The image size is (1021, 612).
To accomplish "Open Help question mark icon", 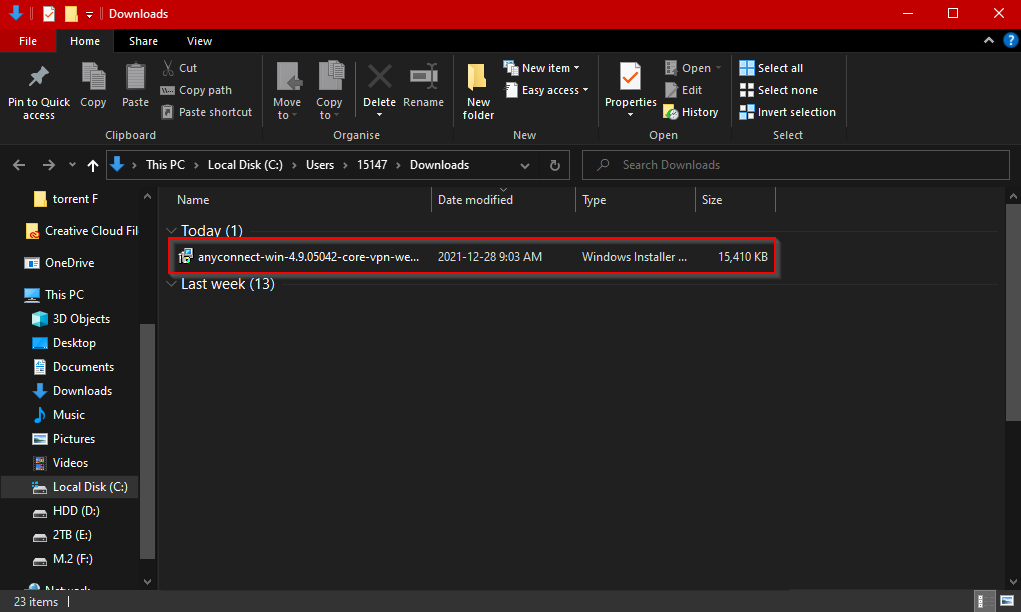I will coord(1010,40).
